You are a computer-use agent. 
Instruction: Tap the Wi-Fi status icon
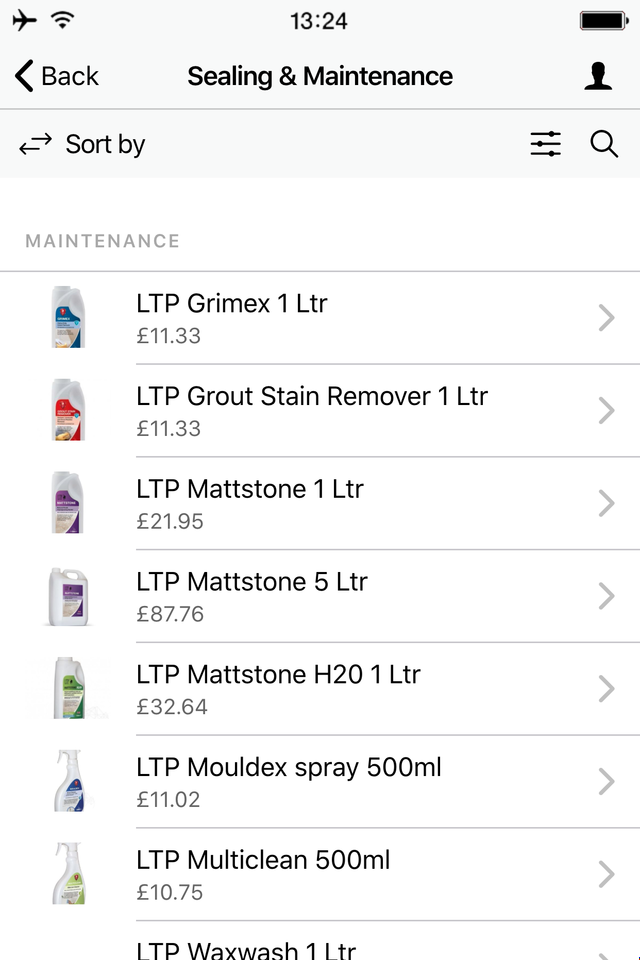(x=63, y=20)
